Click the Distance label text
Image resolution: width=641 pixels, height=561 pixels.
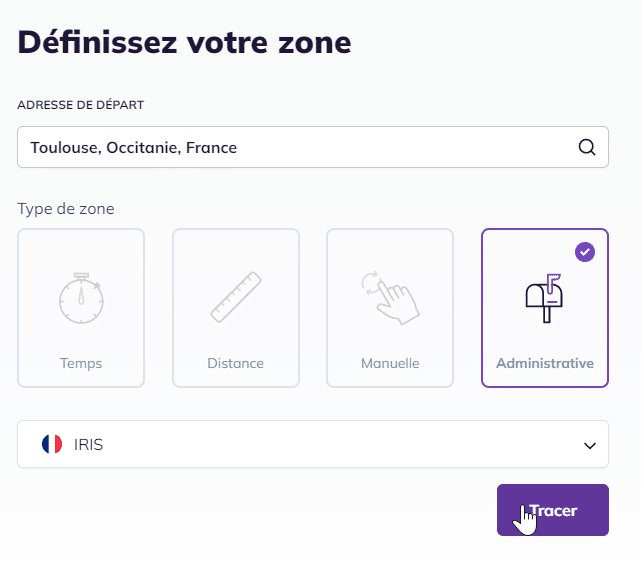235,363
